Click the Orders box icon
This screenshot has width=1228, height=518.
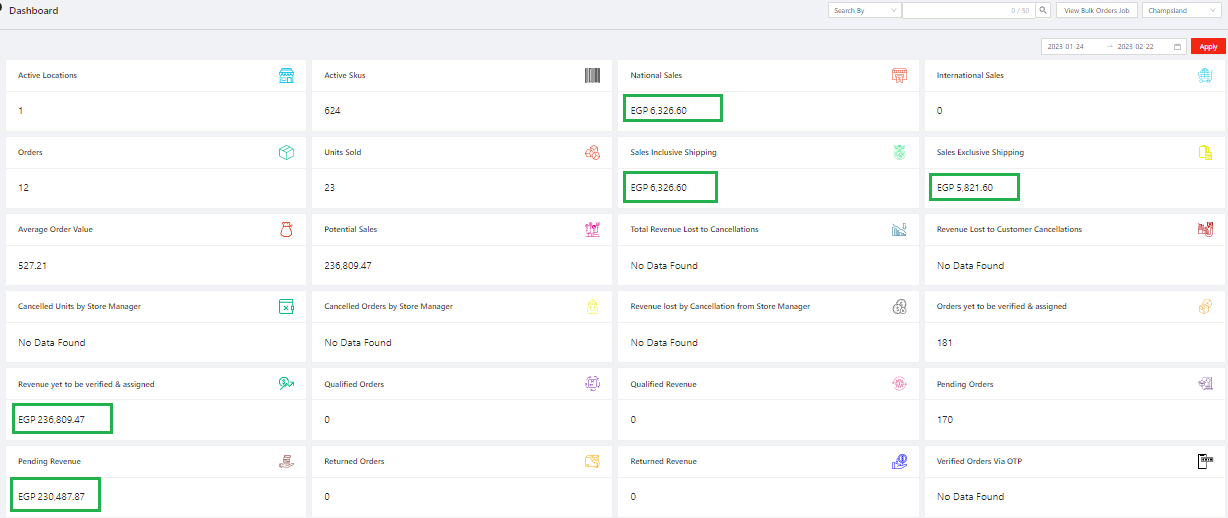coord(286,153)
